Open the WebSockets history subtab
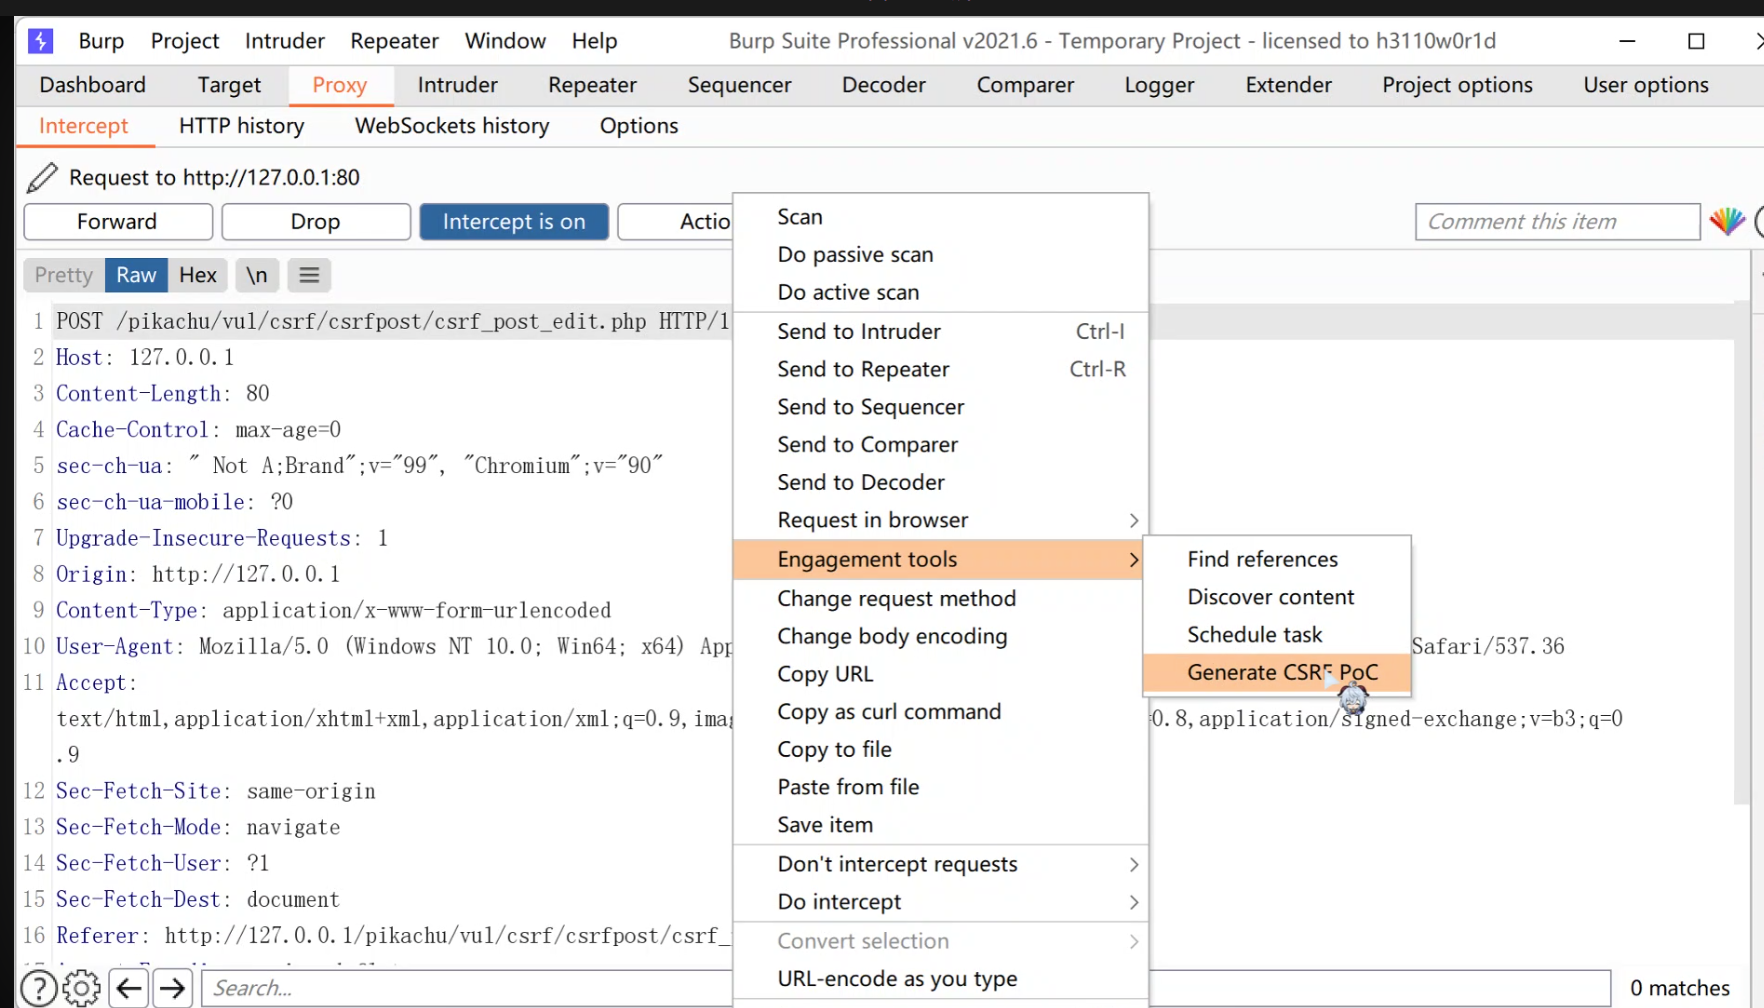This screenshot has height=1008, width=1764. [x=452, y=126]
